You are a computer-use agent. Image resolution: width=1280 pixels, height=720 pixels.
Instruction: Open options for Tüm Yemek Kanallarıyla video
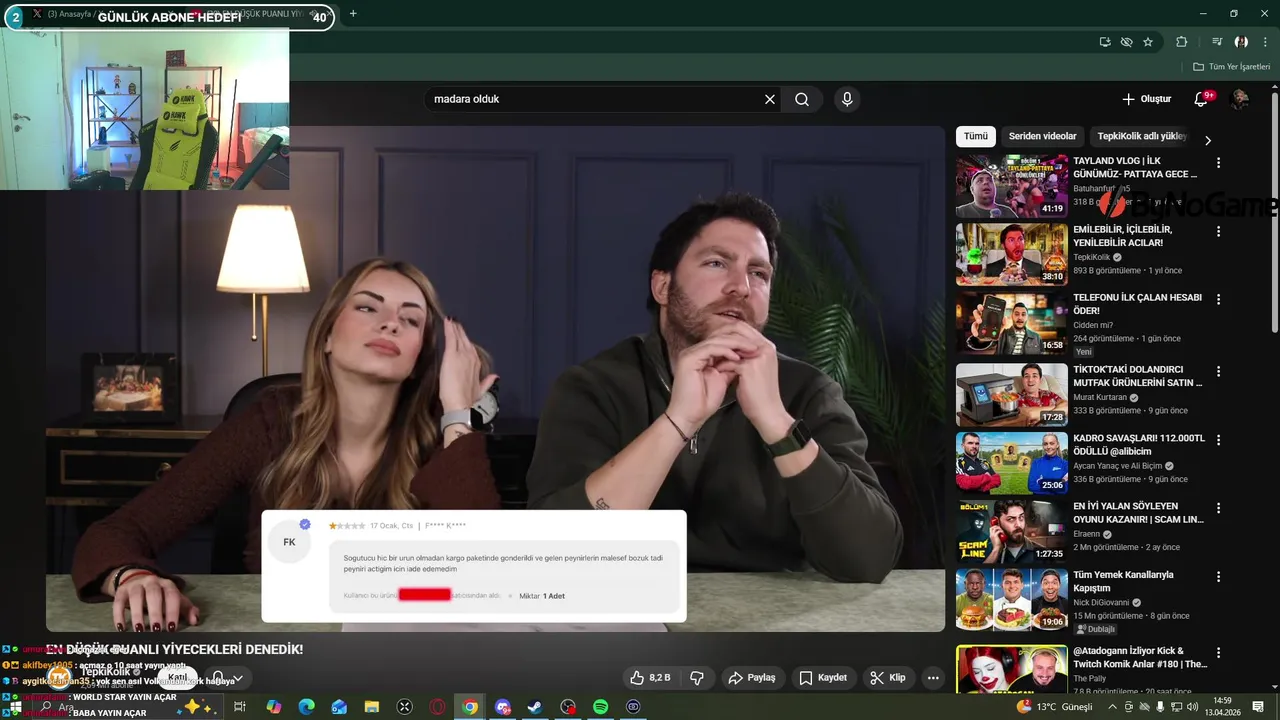(1218, 577)
